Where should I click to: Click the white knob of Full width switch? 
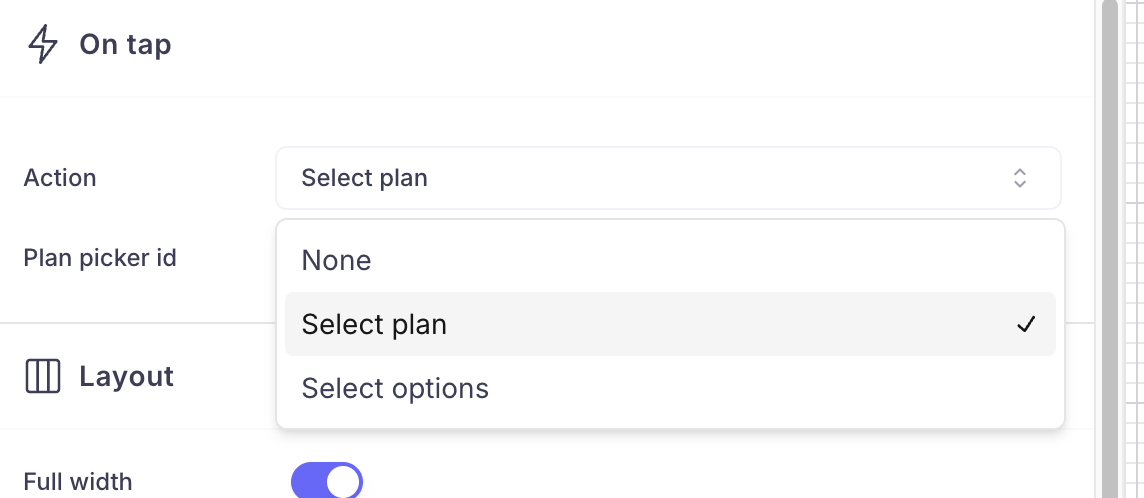pyautogui.click(x=343, y=482)
